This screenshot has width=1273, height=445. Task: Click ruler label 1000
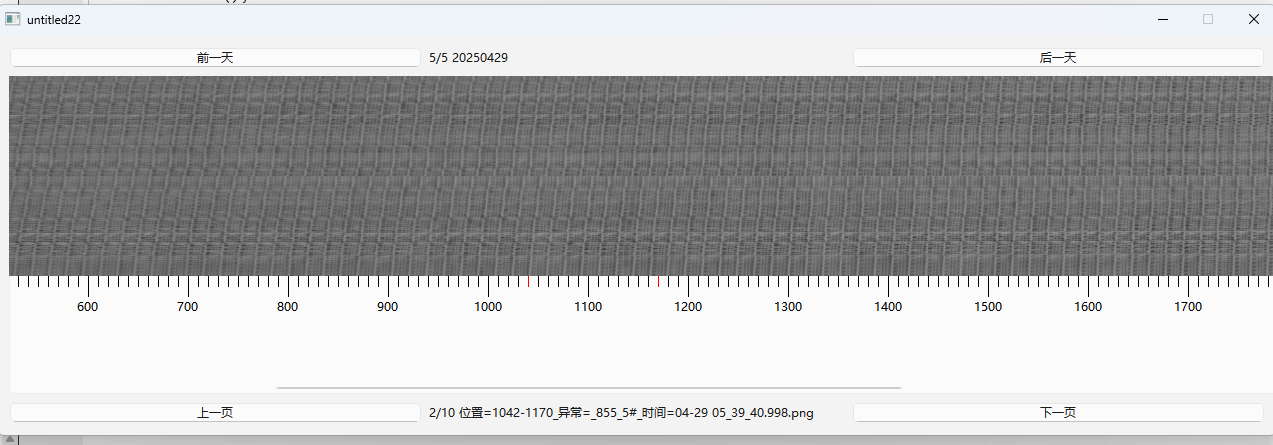[x=488, y=307]
